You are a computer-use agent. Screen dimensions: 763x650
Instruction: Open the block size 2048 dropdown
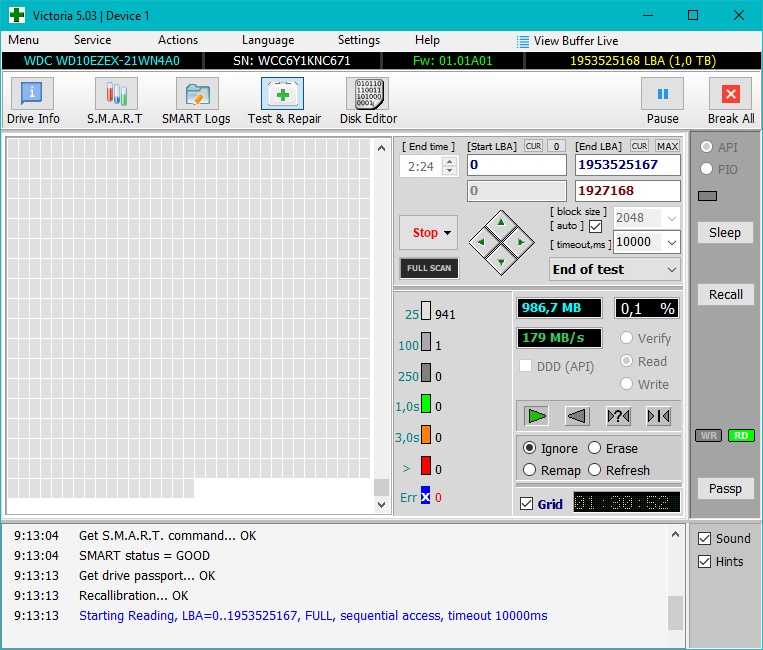click(x=672, y=218)
